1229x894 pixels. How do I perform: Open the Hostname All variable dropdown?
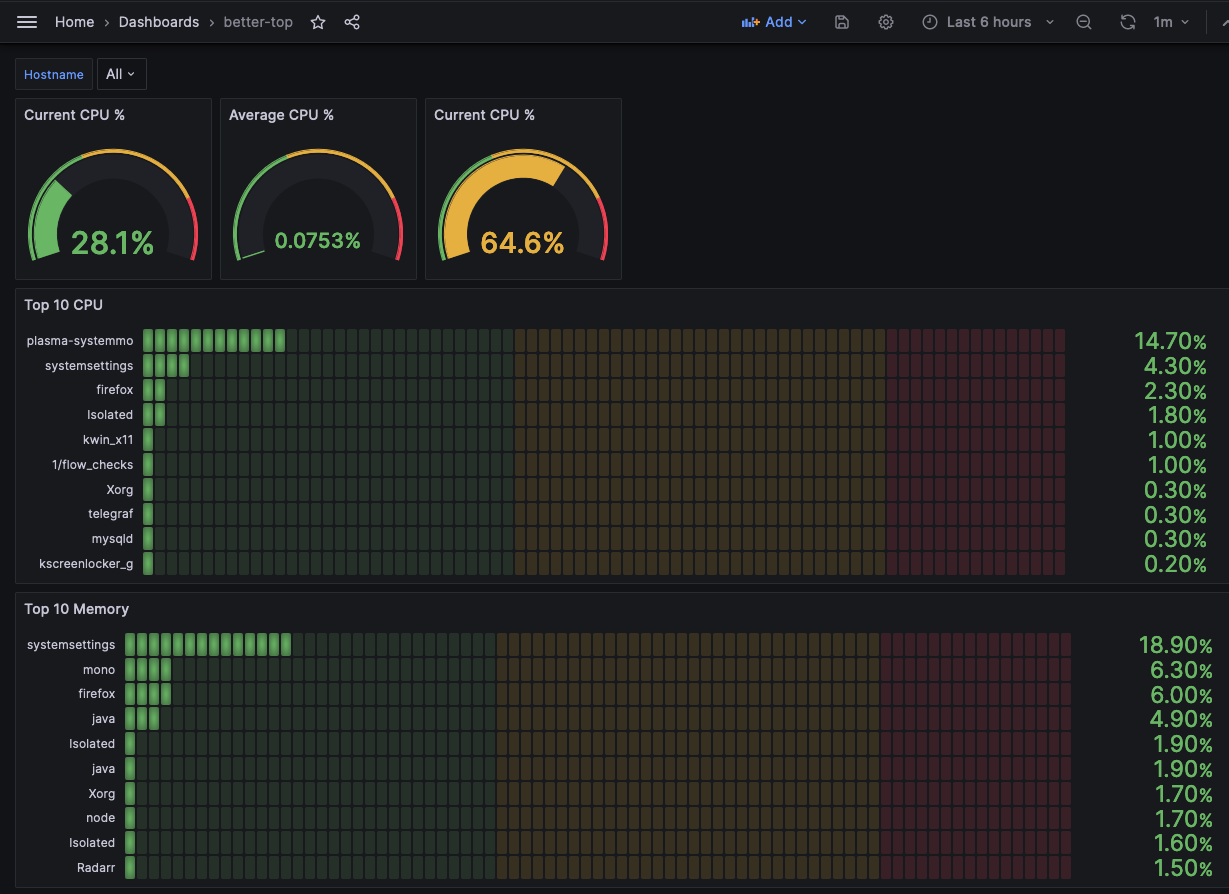pyautogui.click(x=121, y=74)
